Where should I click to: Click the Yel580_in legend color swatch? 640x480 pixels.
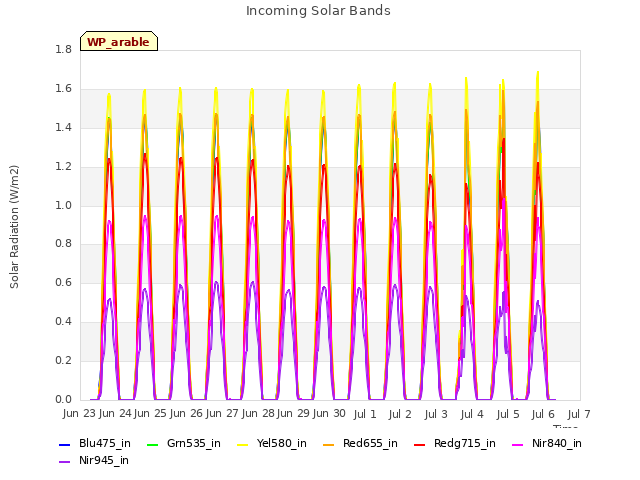242,444
